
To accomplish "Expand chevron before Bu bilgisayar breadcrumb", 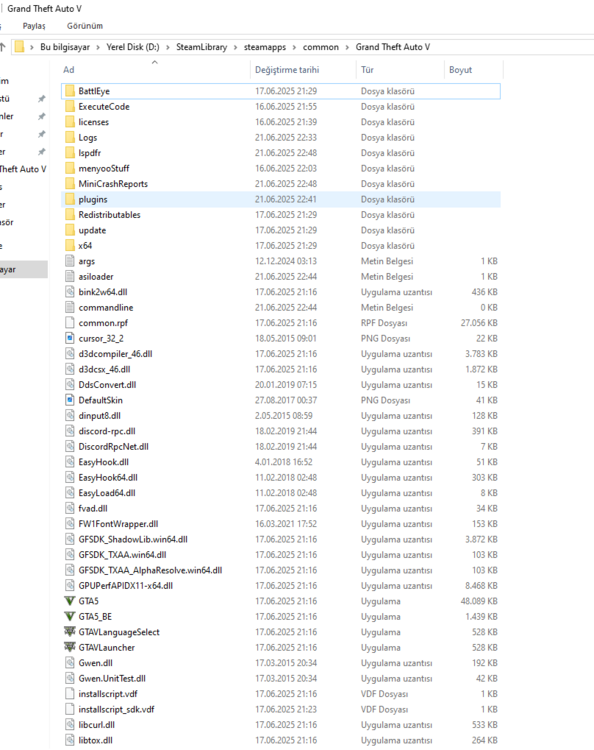I will (x=32, y=47).
